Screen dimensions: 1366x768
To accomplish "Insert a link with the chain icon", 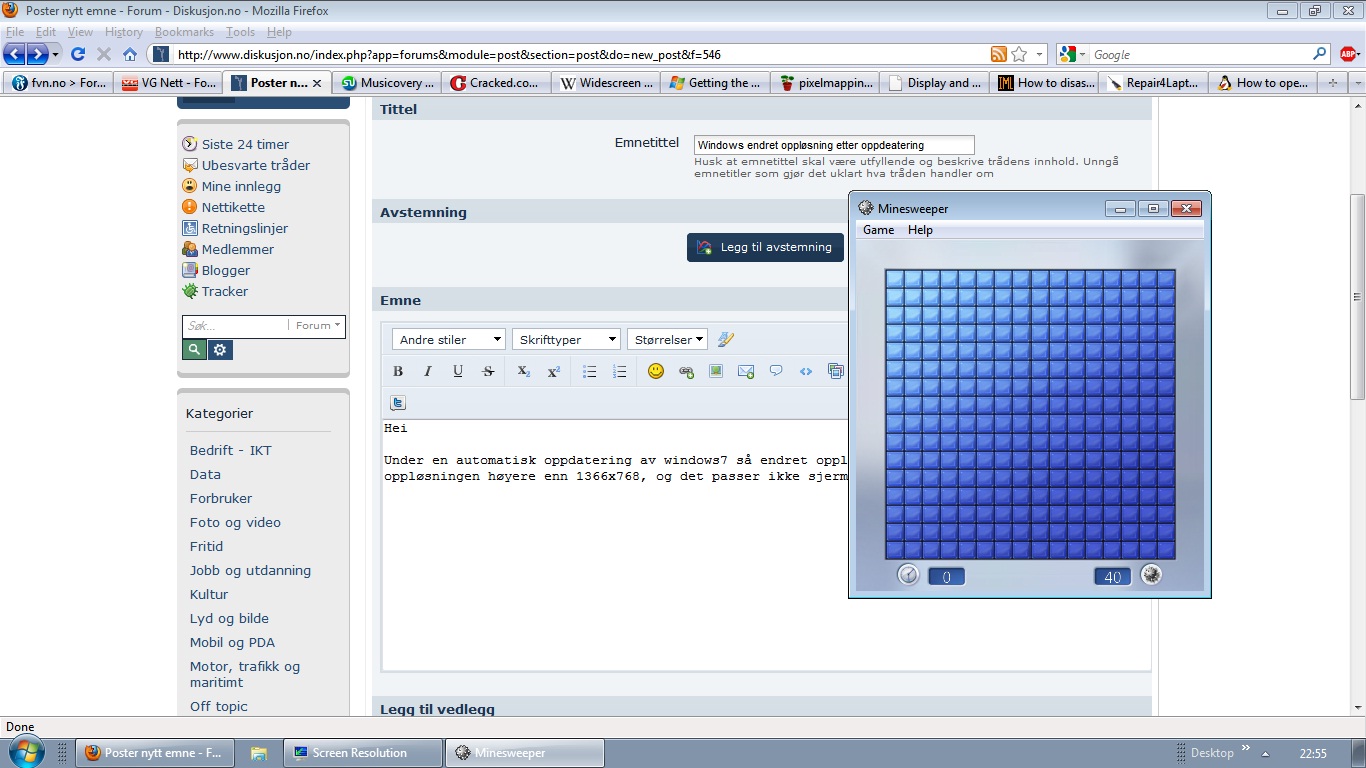I will click(x=686, y=371).
